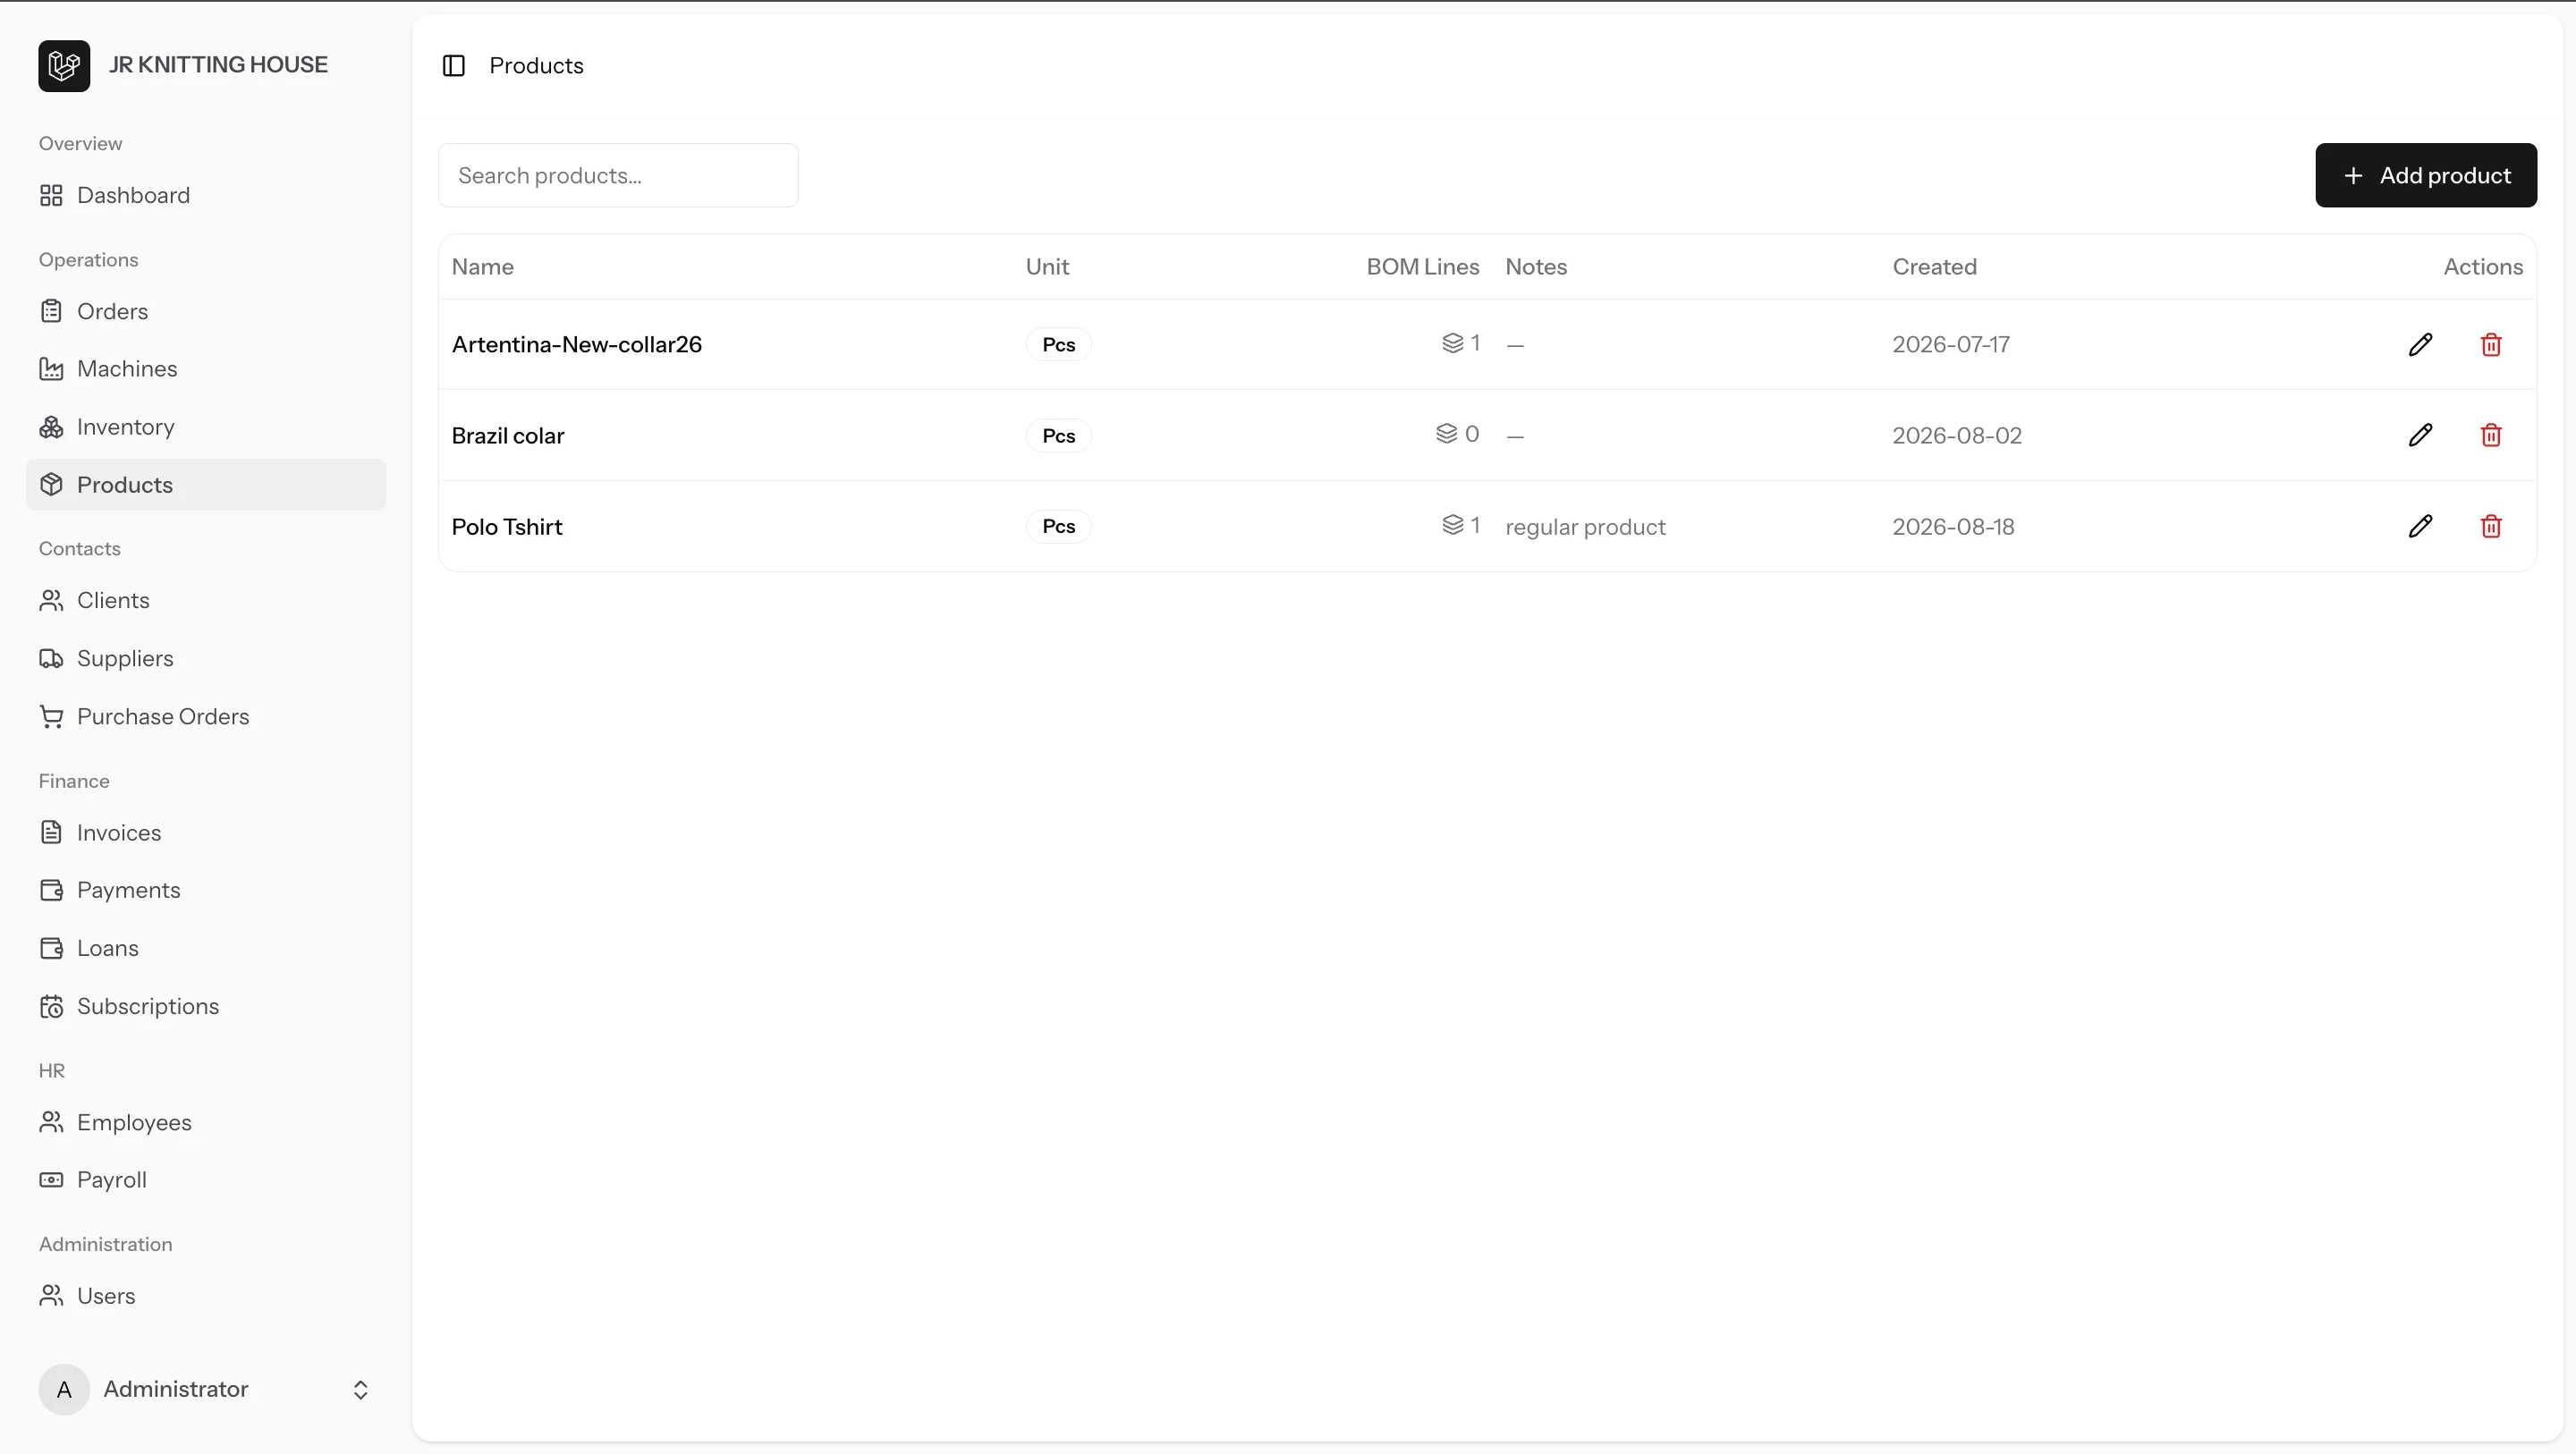Open the Clients page
The height and width of the screenshot is (1454, 2576).
[206, 600]
